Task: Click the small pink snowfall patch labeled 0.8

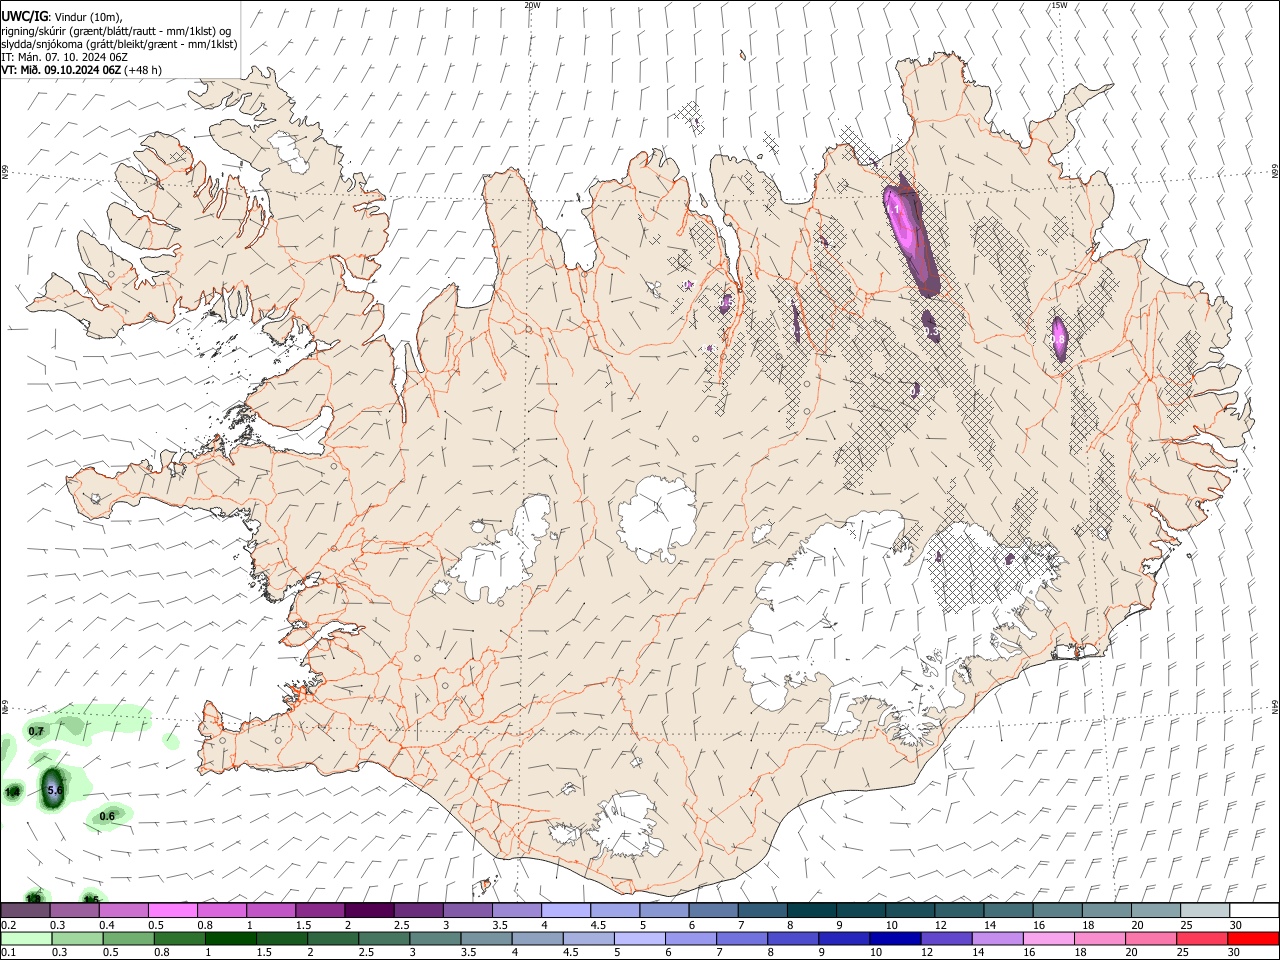Action: (x=1059, y=338)
